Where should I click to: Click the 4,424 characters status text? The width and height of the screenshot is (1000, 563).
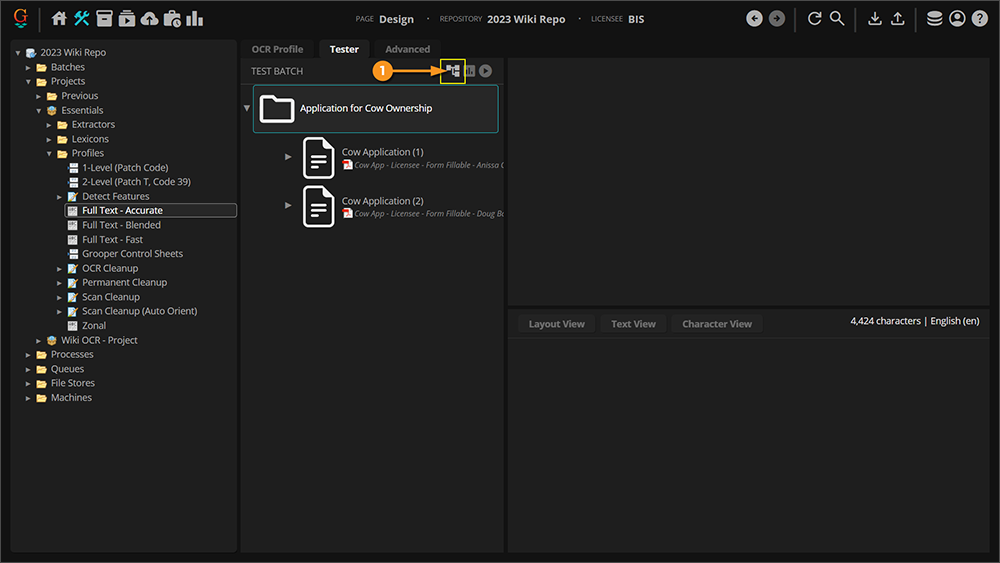pos(885,321)
